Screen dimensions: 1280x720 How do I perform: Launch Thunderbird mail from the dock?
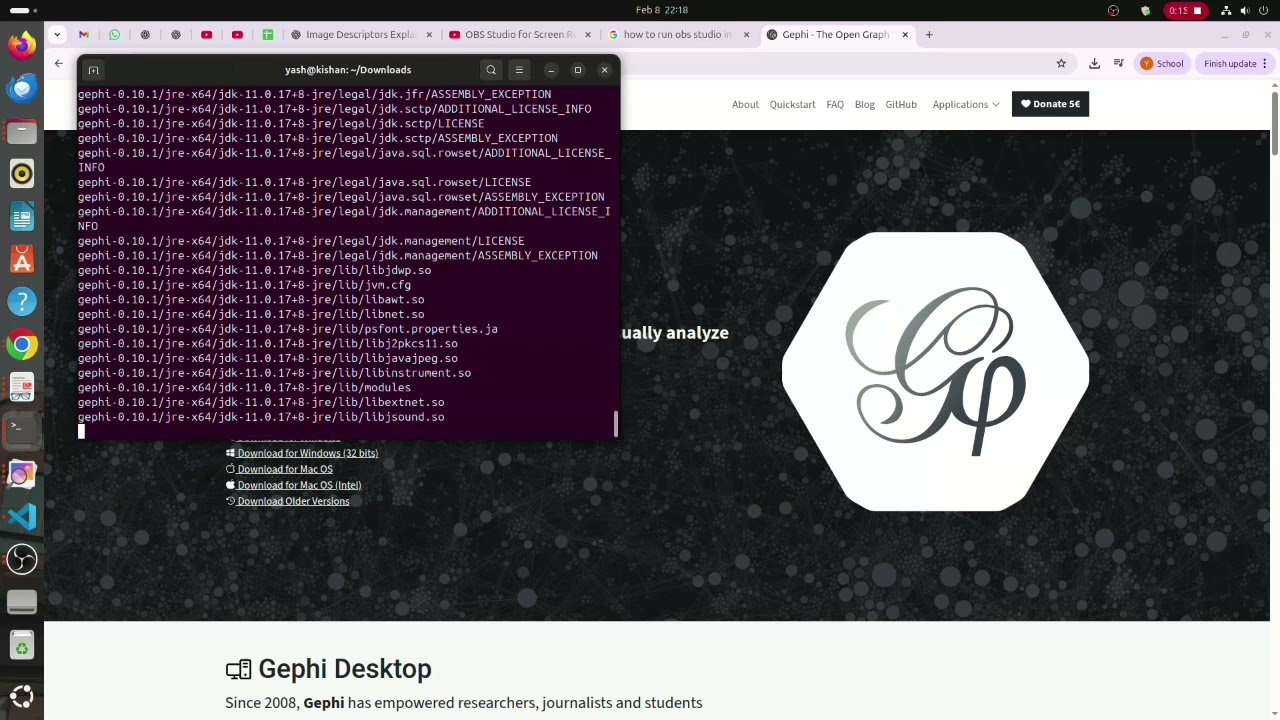click(22, 88)
